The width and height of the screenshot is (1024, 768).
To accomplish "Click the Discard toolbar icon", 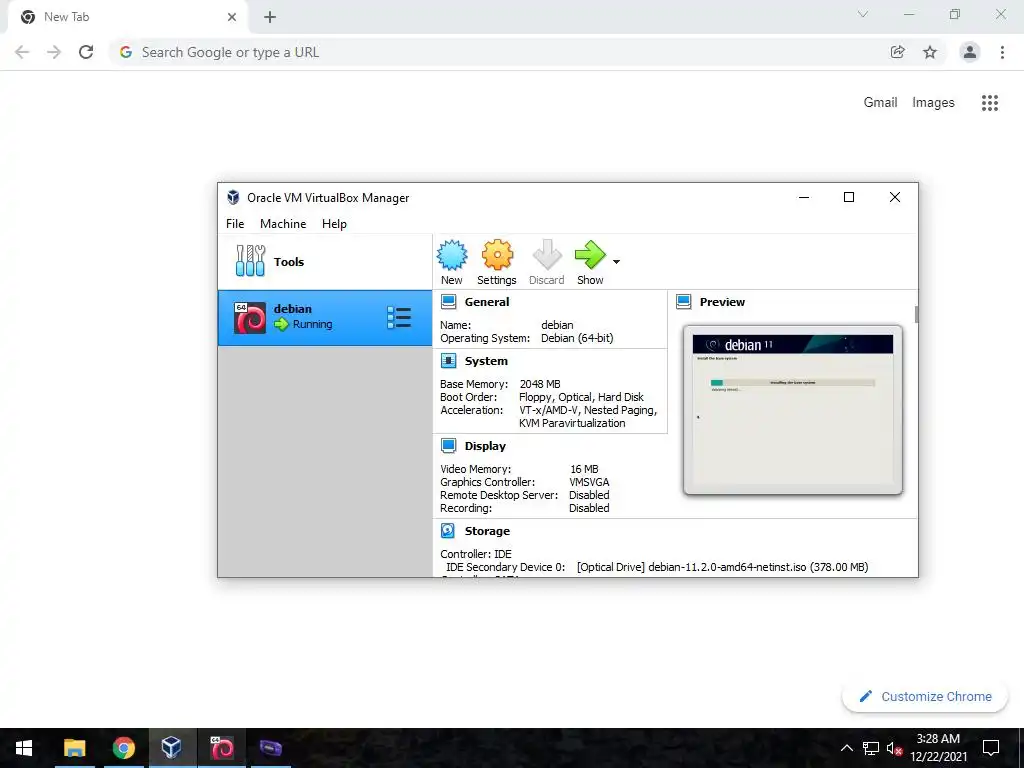I will point(547,255).
